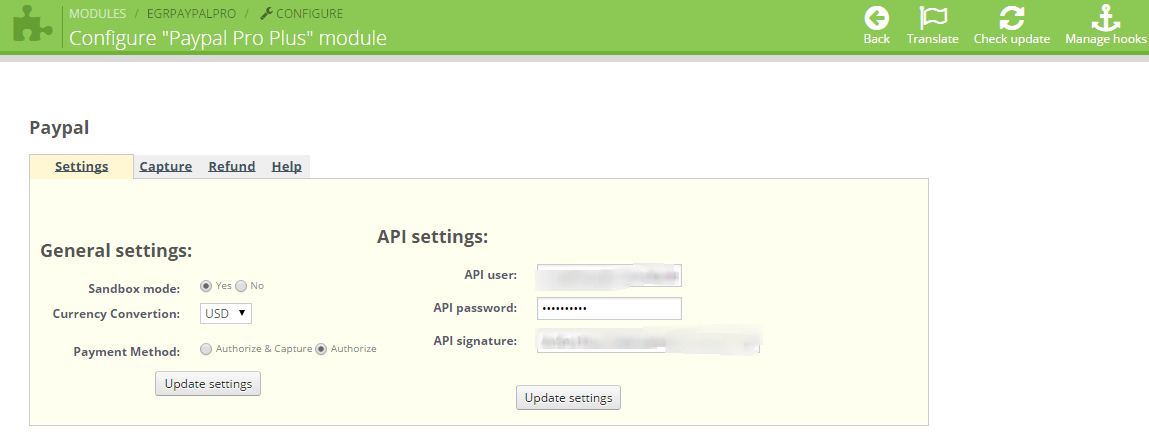Click the puzzle piece module icon

[33, 25]
